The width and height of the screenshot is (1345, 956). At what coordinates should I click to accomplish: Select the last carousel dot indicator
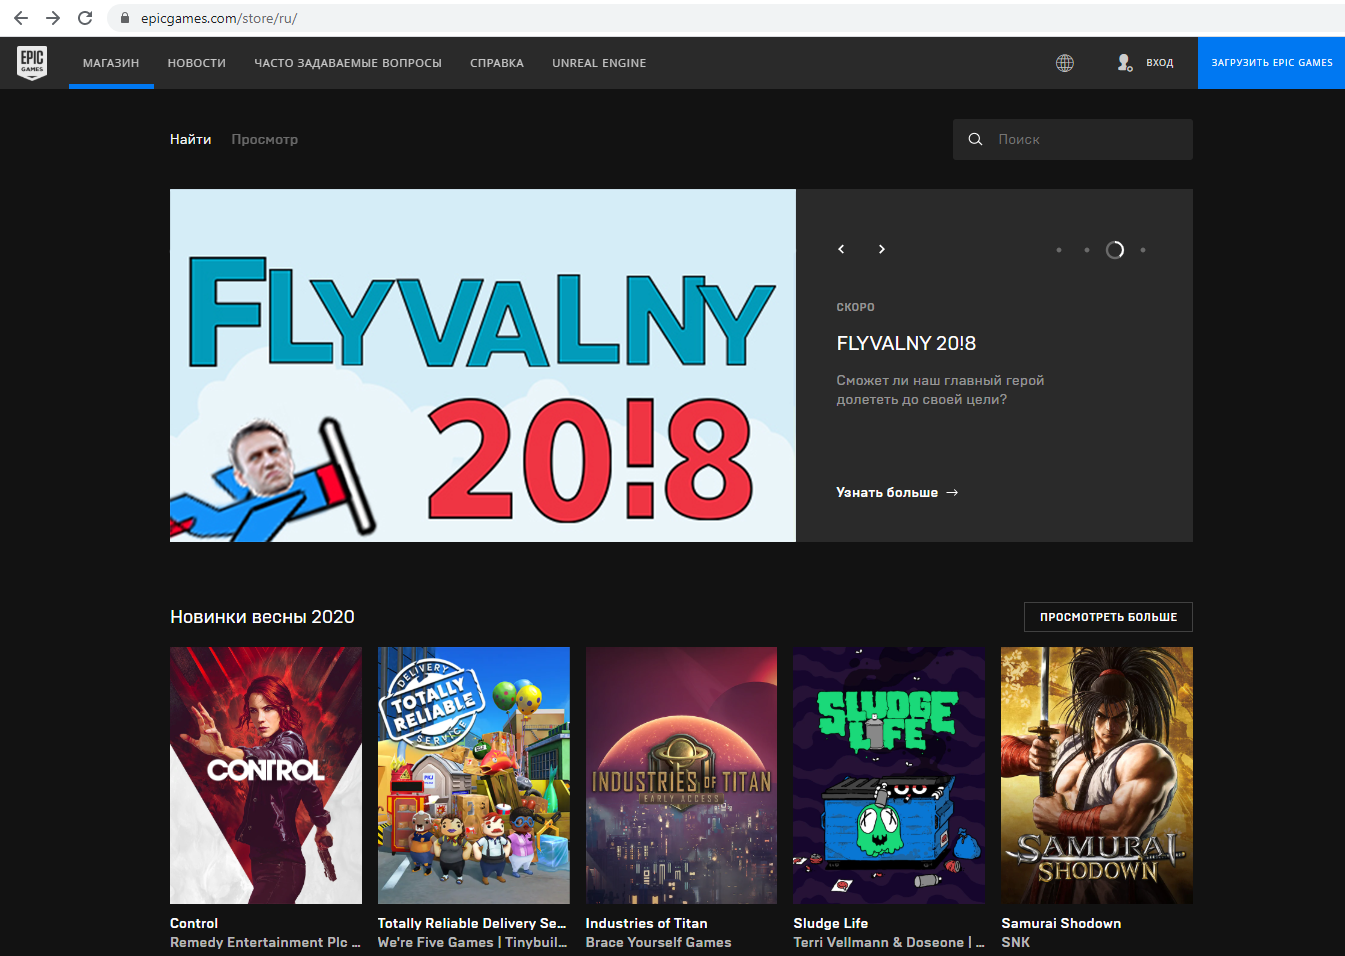[1143, 250]
